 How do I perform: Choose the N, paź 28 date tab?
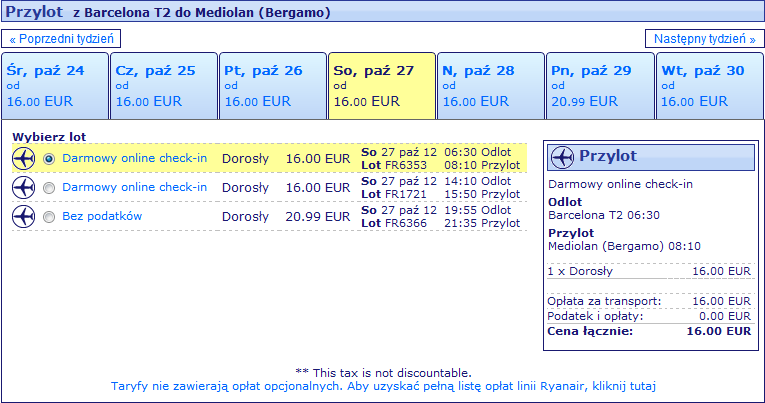coord(491,86)
